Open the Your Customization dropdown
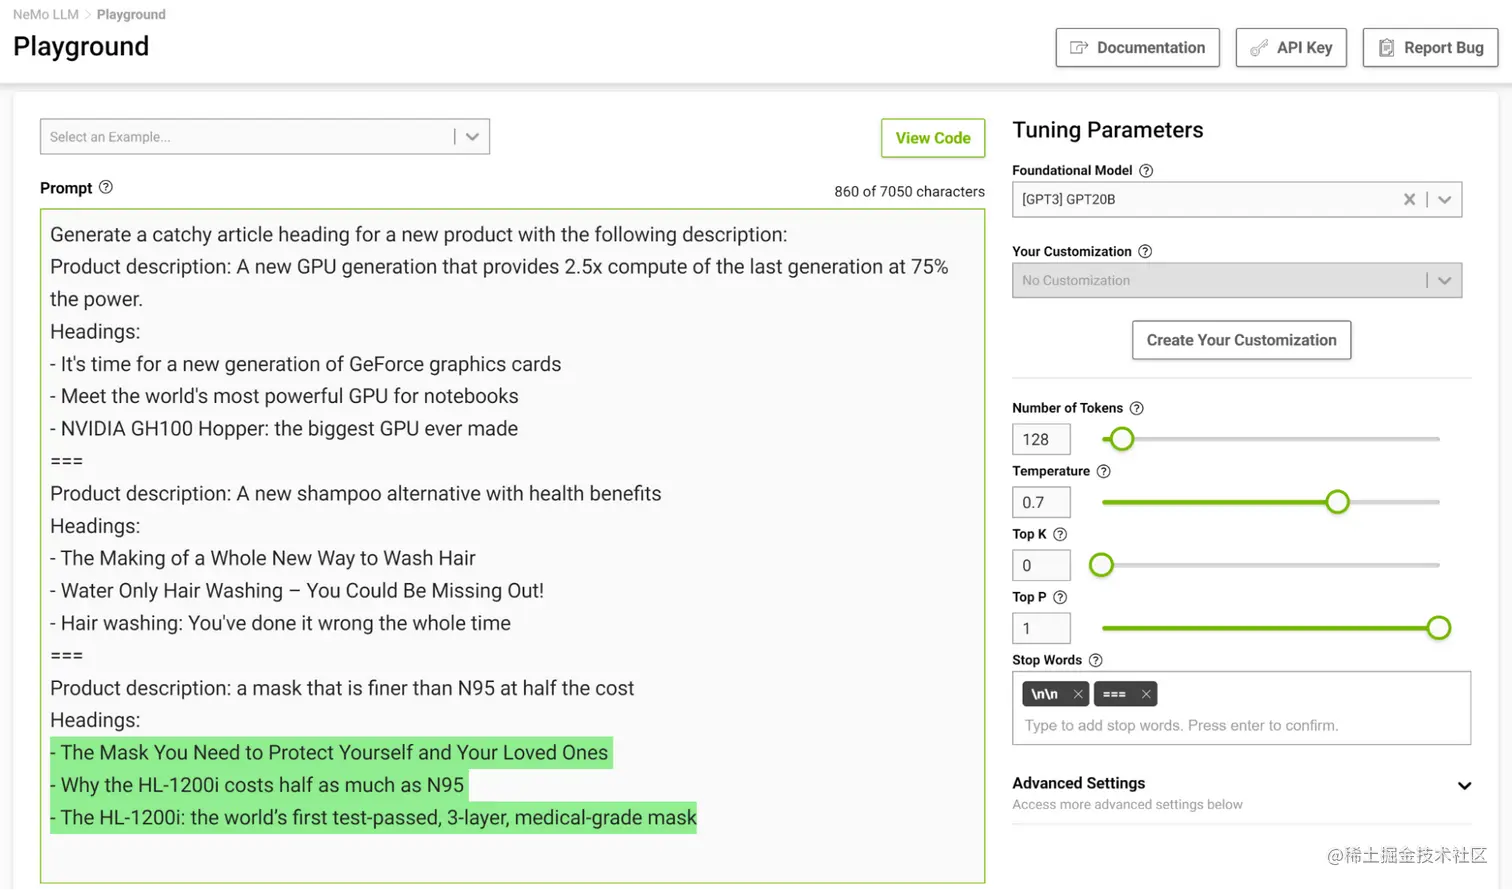 1444,280
